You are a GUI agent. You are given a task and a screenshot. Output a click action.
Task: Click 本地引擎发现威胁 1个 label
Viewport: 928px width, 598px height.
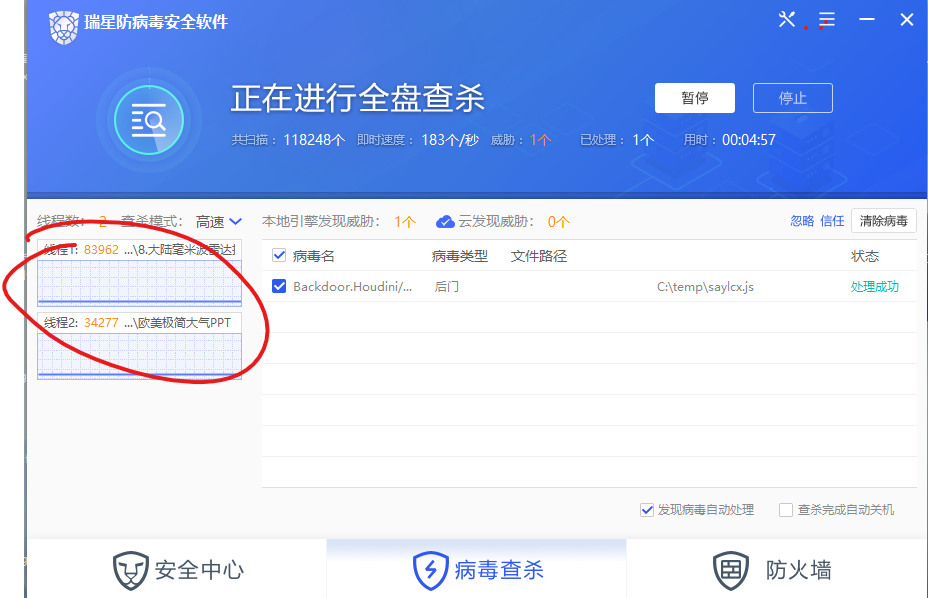pos(339,222)
